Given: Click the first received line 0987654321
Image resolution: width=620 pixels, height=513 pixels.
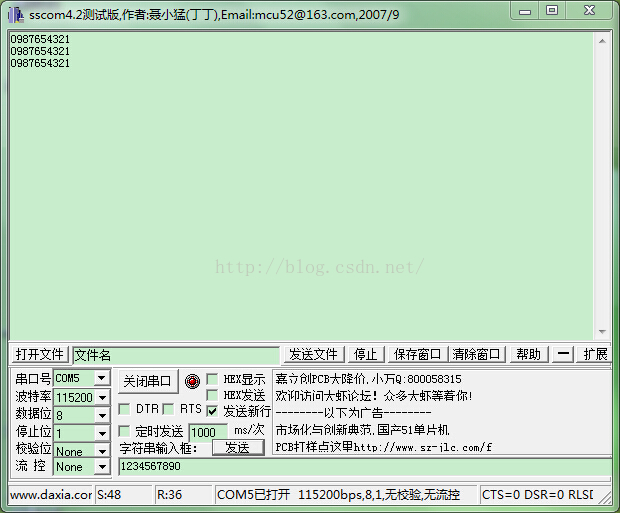Looking at the screenshot, I should 40,39.
